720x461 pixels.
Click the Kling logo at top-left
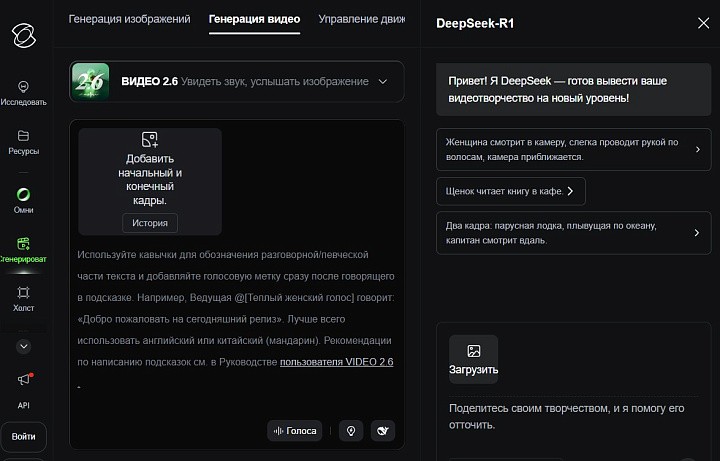coord(23,36)
